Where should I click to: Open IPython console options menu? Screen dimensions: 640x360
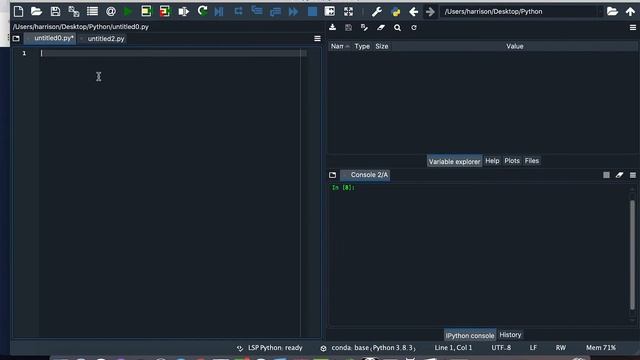point(633,175)
